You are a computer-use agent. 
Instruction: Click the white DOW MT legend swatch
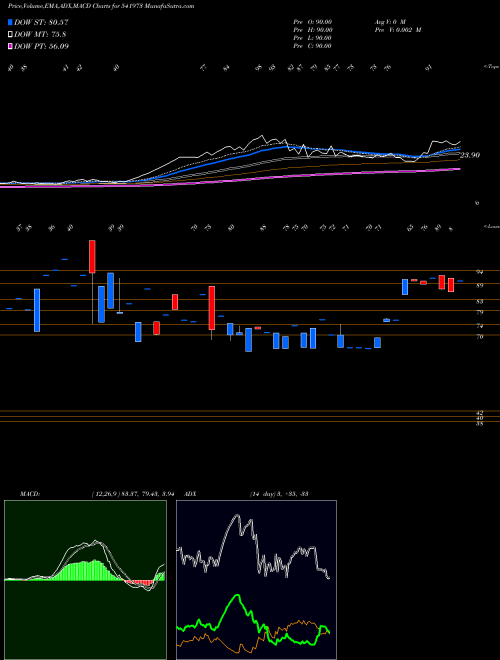(x=11, y=35)
